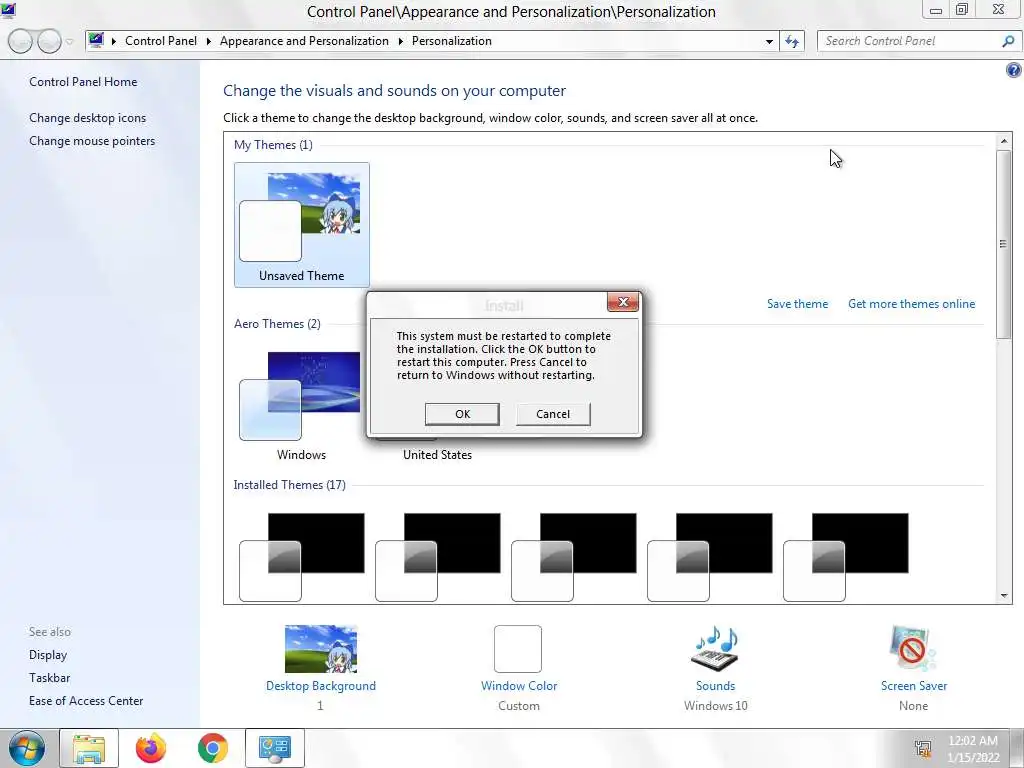The width and height of the screenshot is (1024, 768).
Task: Go to Control Panel Home
Action: (83, 82)
